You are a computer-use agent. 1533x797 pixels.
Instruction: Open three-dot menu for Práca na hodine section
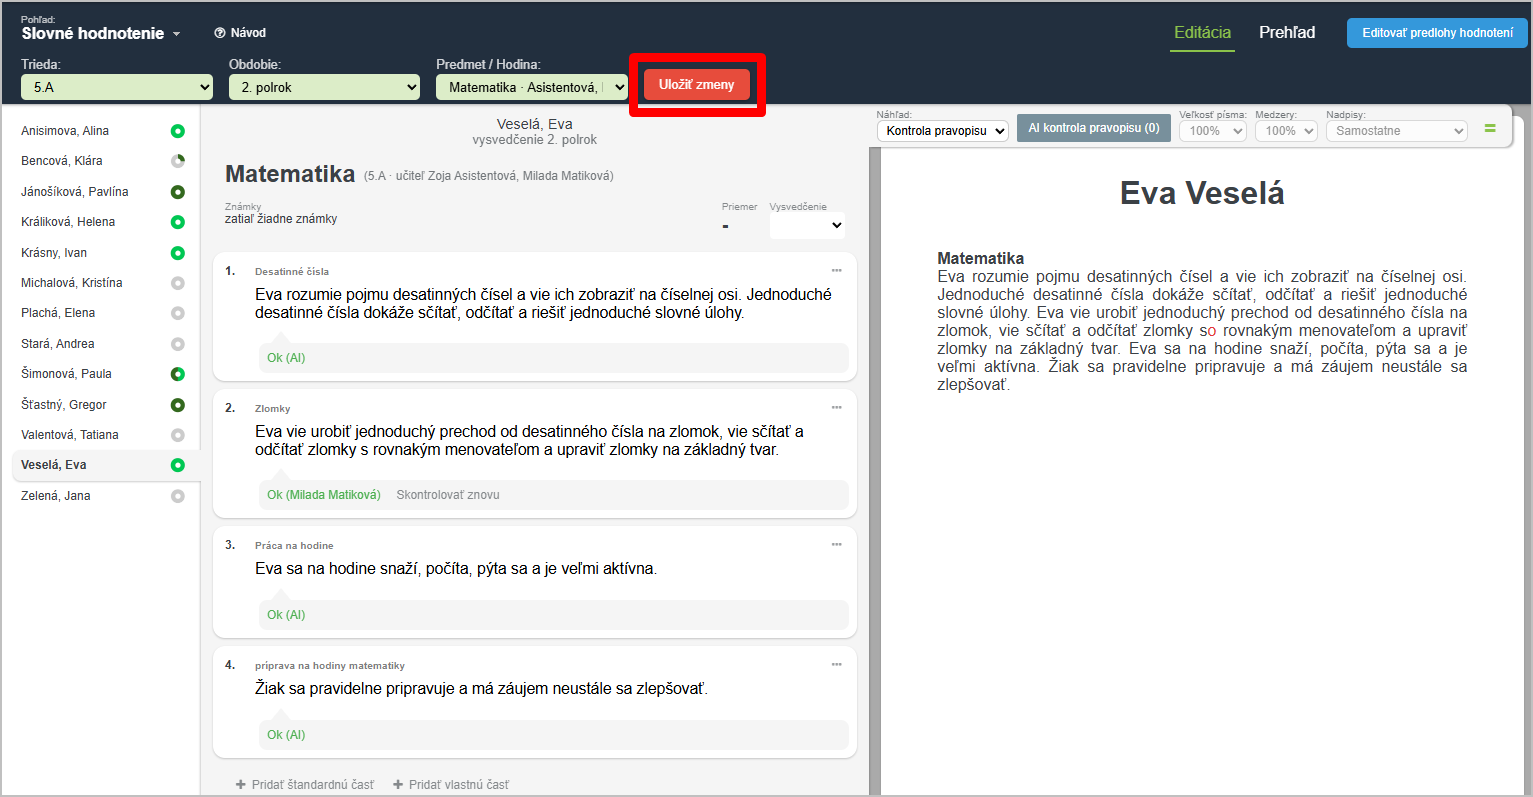(836, 545)
